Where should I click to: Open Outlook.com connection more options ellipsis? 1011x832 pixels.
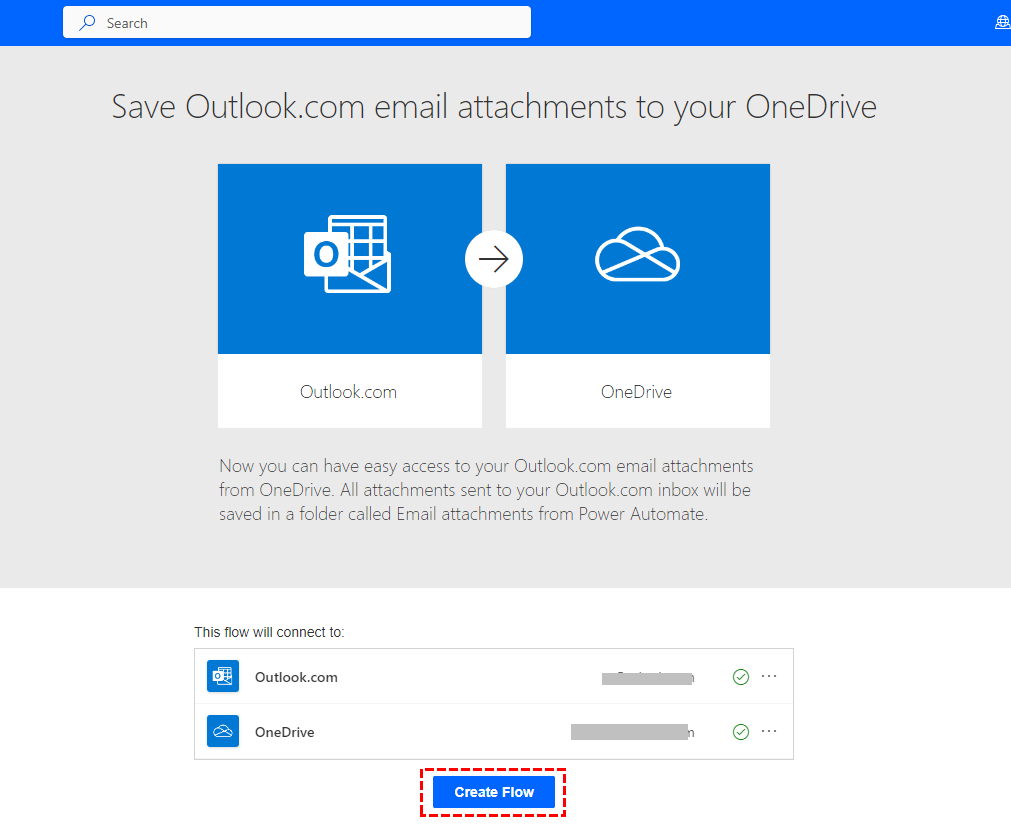point(769,676)
